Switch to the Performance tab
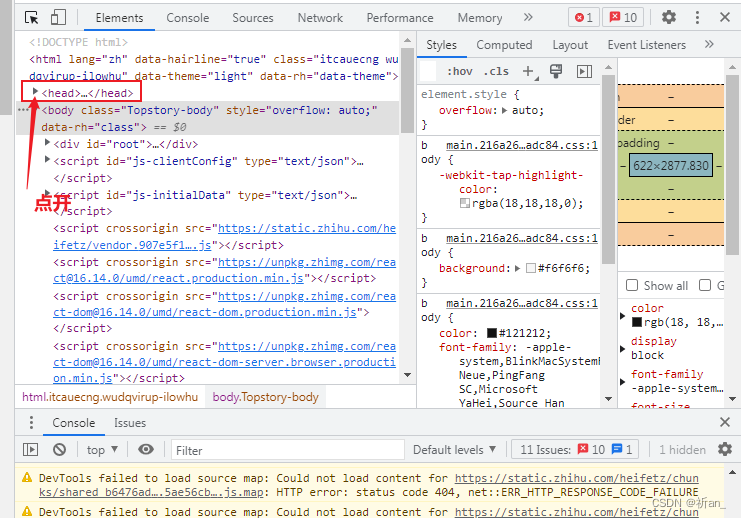This screenshot has height=518, width=741. tap(400, 18)
